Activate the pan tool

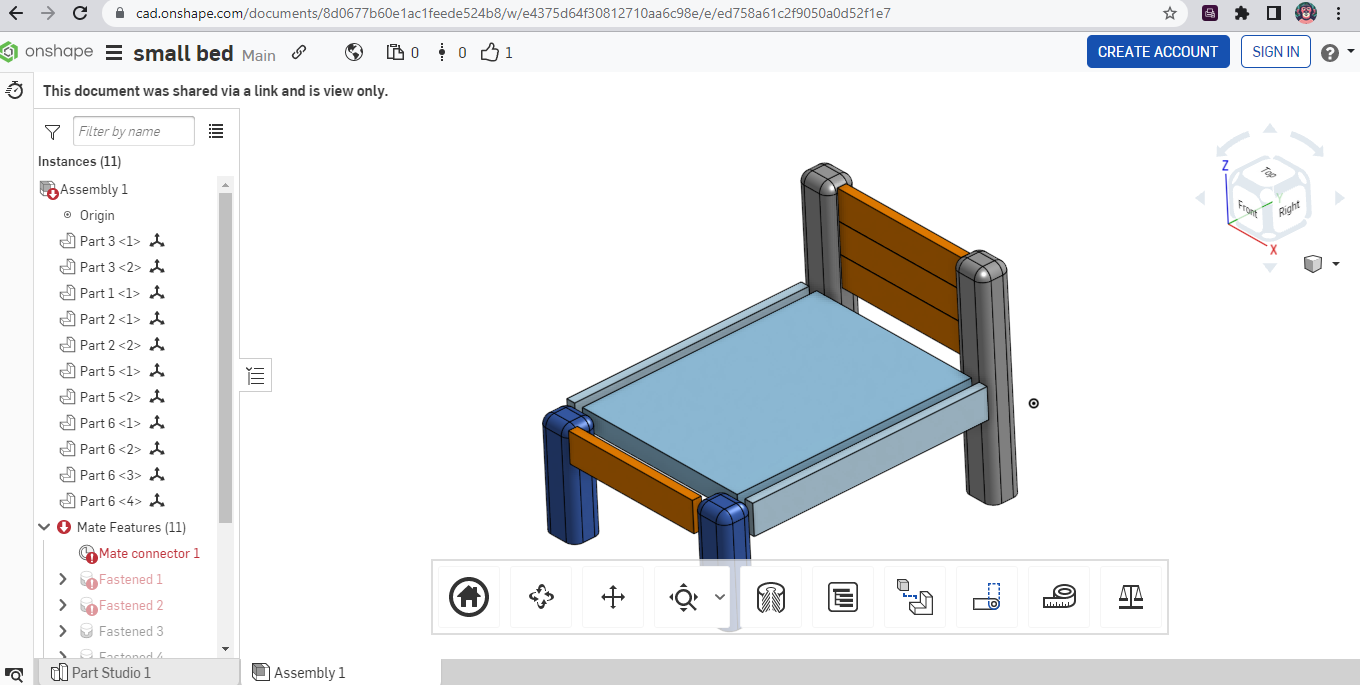pos(613,597)
